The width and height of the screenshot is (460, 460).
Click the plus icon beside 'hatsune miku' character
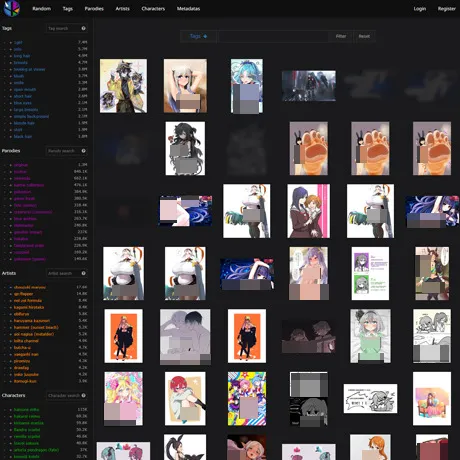pyautogui.click(x=11, y=410)
